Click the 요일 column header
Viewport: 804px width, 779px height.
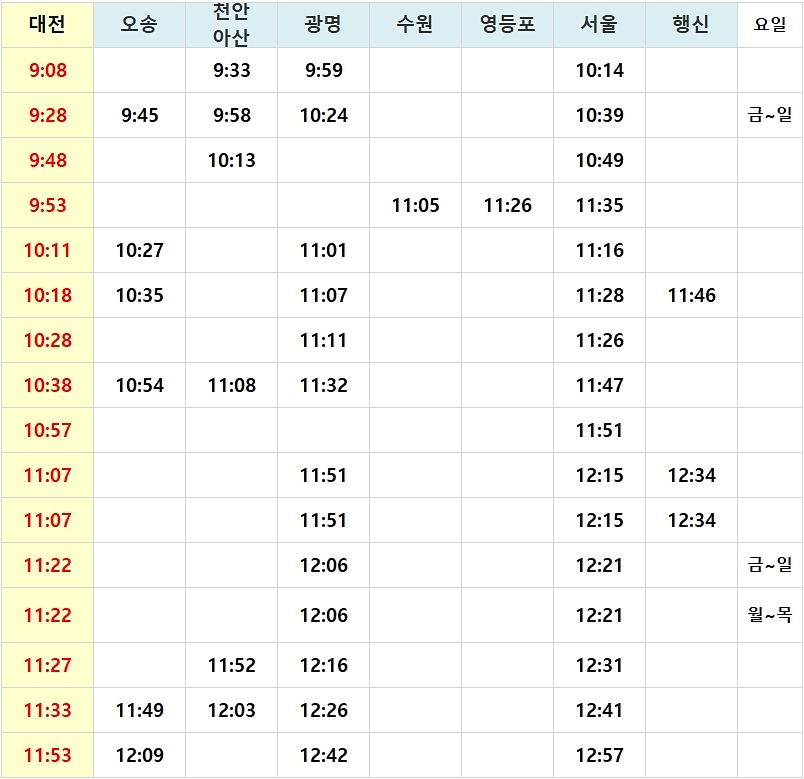coord(770,24)
